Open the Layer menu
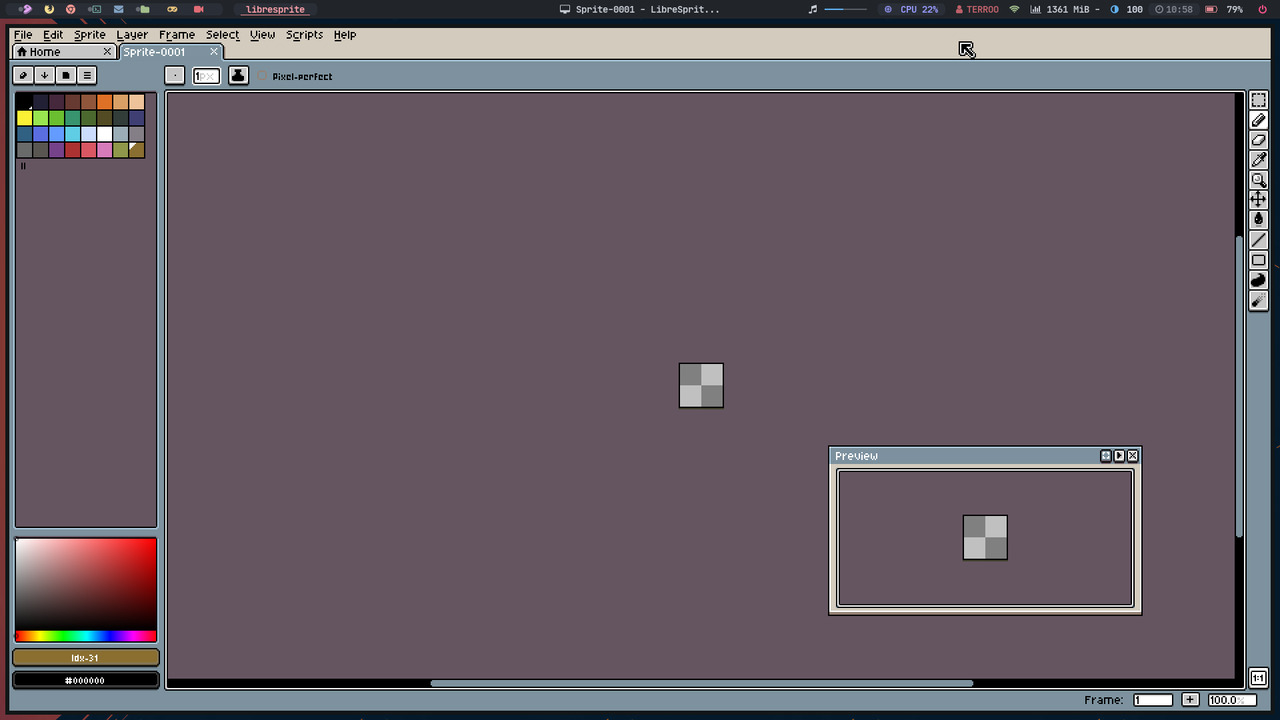The height and width of the screenshot is (720, 1280). click(132, 35)
